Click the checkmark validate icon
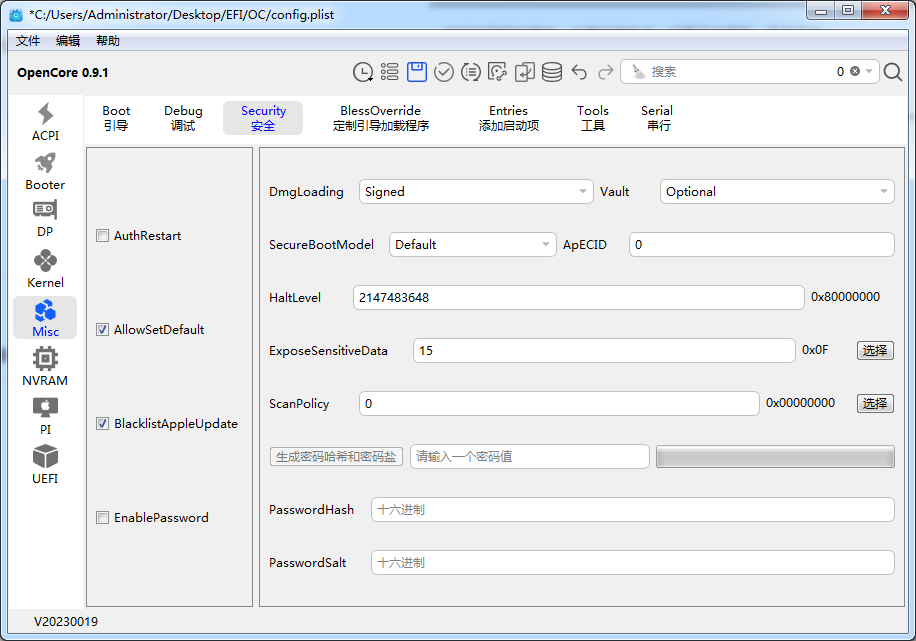The image size is (916, 641). [x=444, y=72]
